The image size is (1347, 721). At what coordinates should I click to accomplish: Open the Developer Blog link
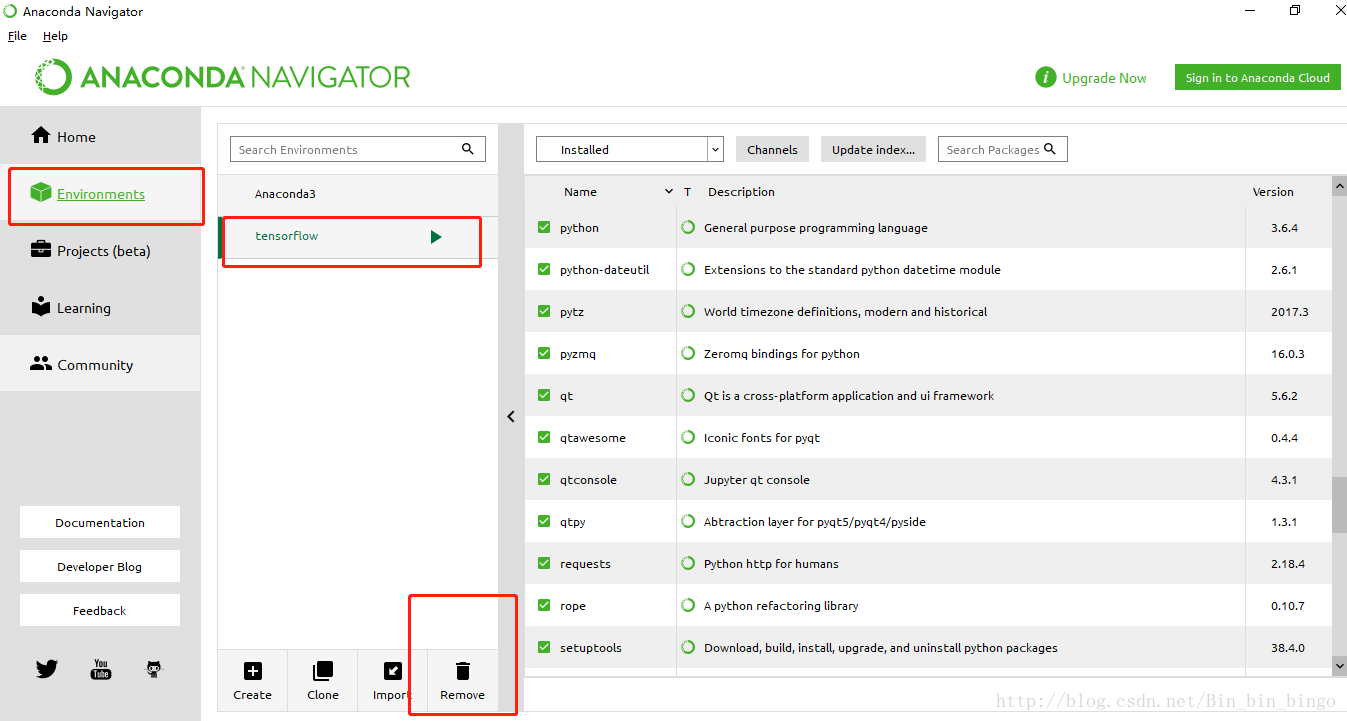(x=100, y=566)
